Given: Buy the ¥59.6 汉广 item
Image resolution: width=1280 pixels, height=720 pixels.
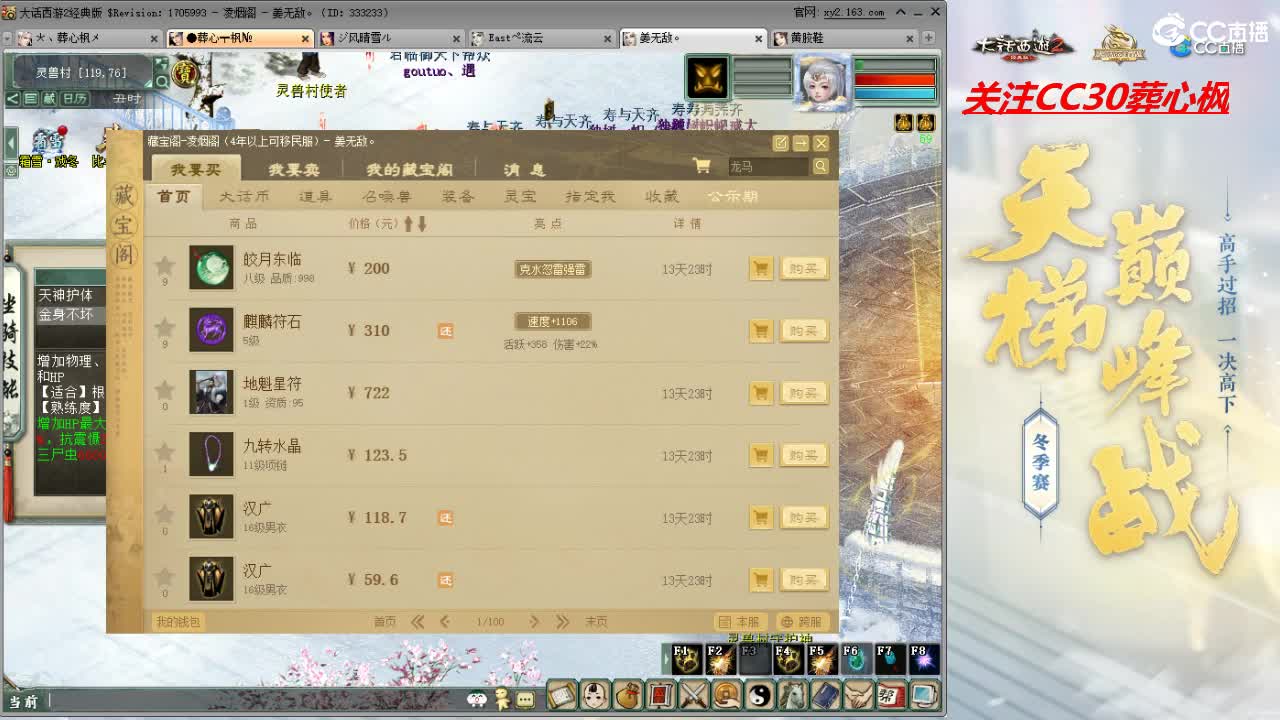Looking at the screenshot, I should [804, 580].
